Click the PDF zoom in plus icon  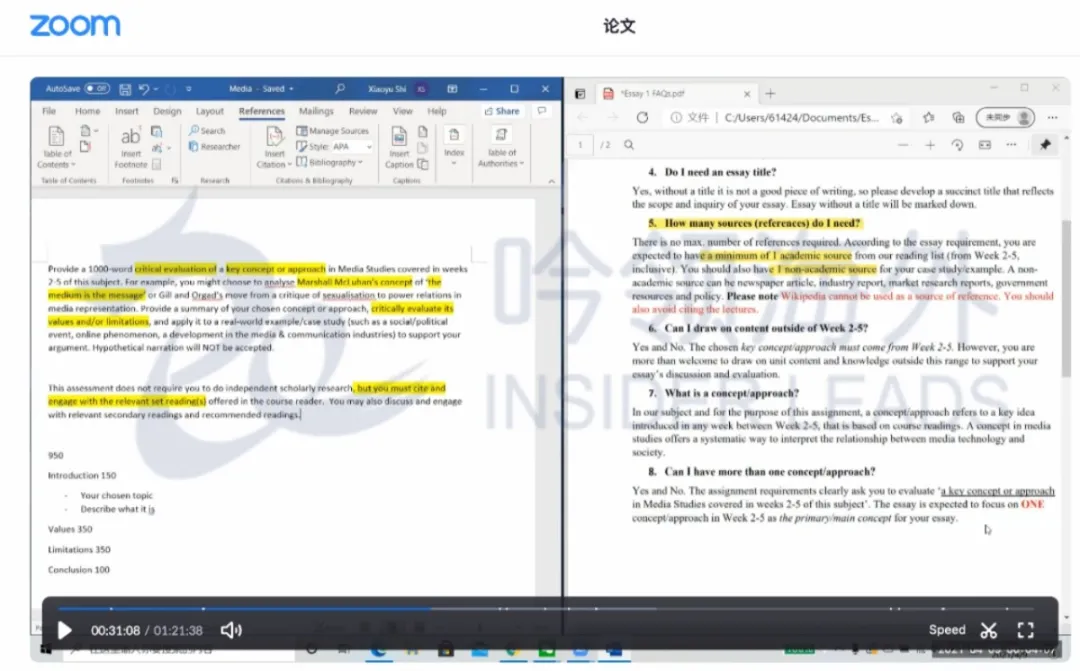(930, 145)
